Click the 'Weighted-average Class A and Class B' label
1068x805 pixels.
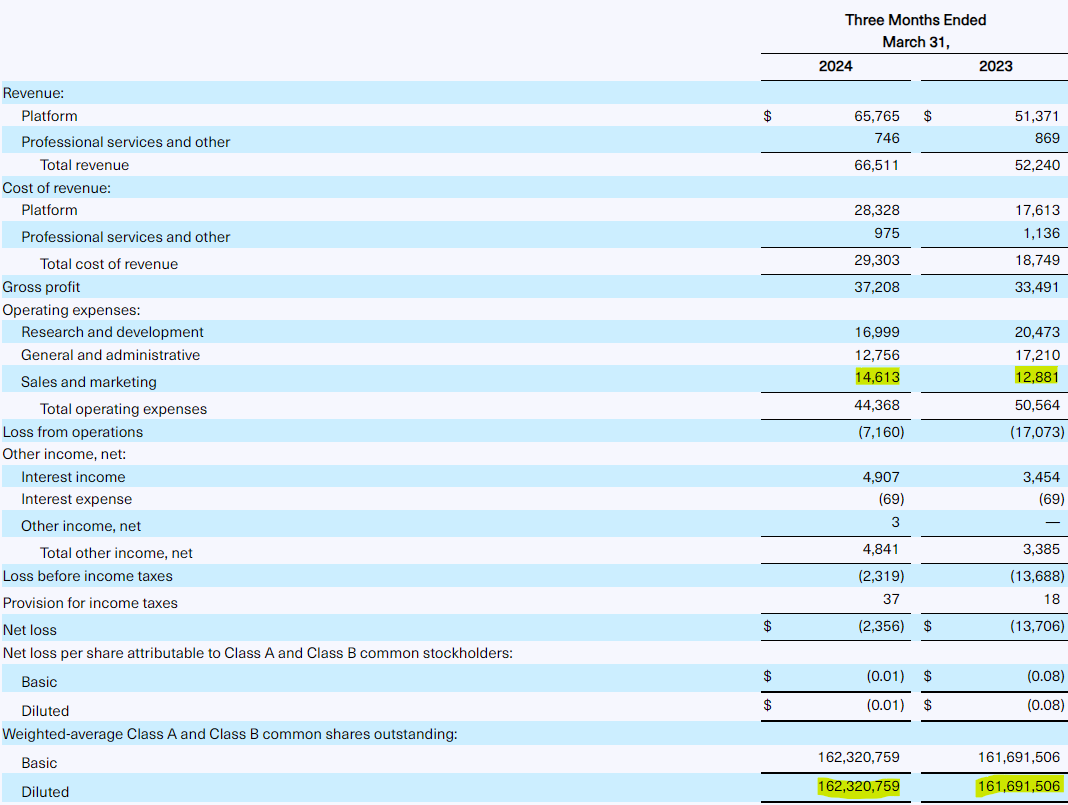point(230,734)
